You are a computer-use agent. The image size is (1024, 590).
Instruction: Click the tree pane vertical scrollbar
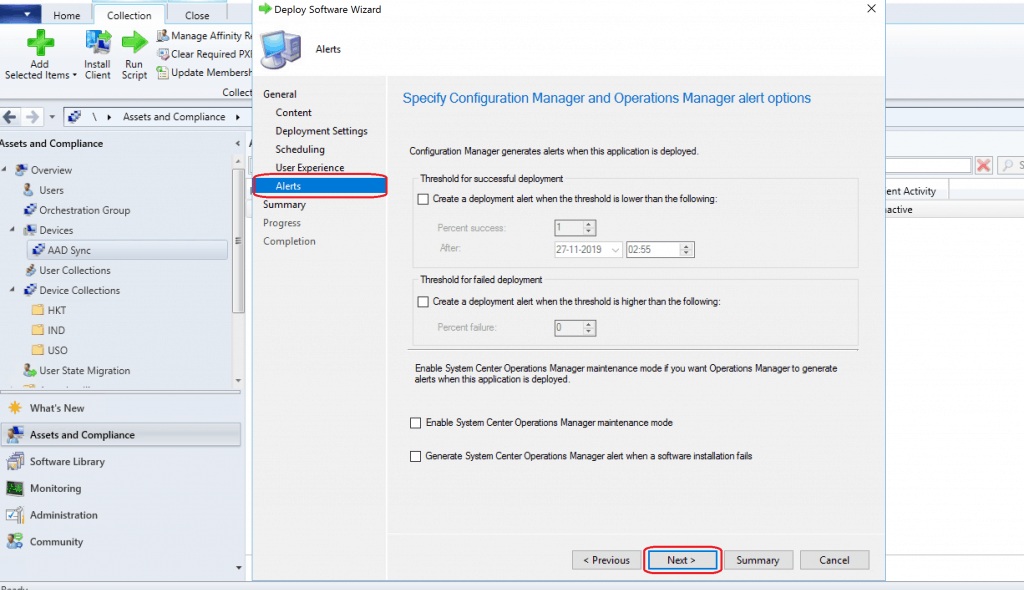point(238,240)
